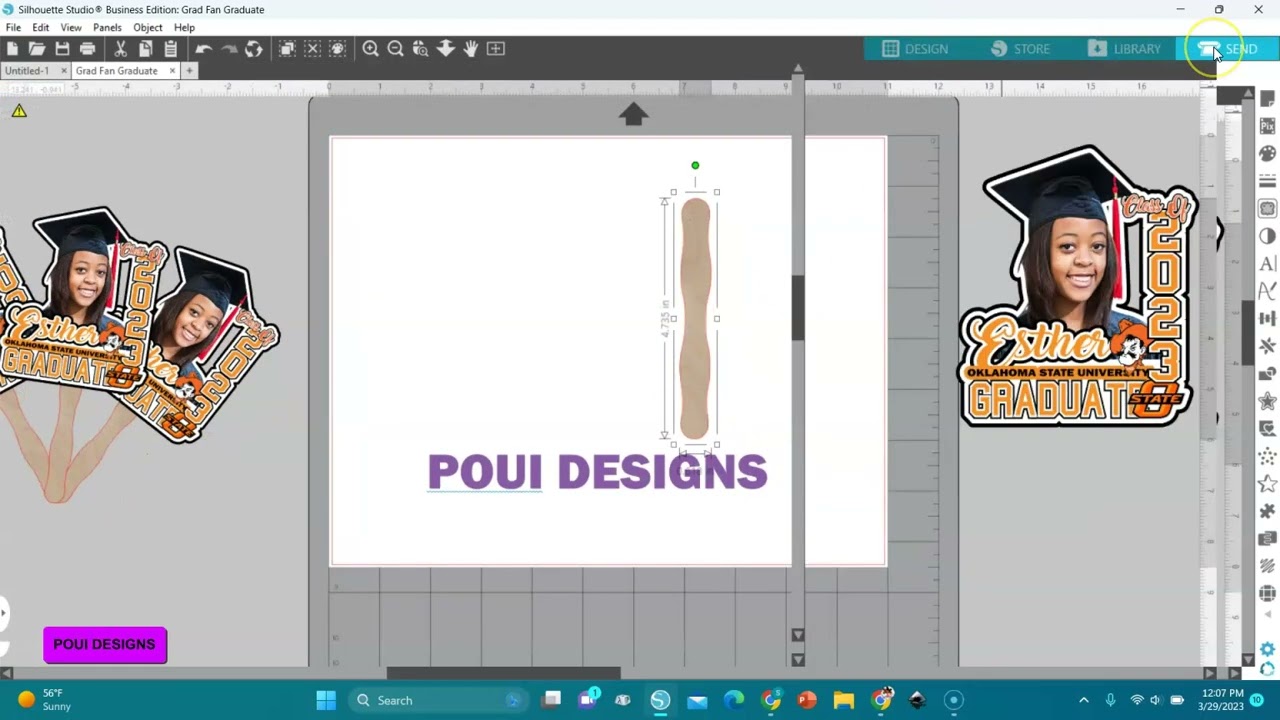
Task: Open the Text Style panel
Action: pos(1267,263)
